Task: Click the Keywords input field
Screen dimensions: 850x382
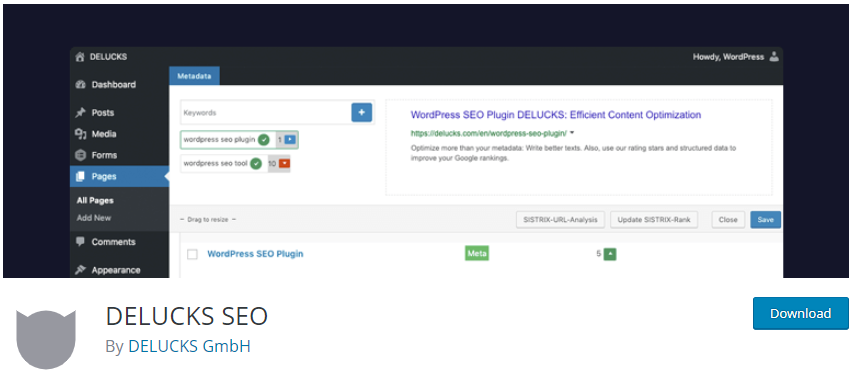Action: click(x=266, y=113)
